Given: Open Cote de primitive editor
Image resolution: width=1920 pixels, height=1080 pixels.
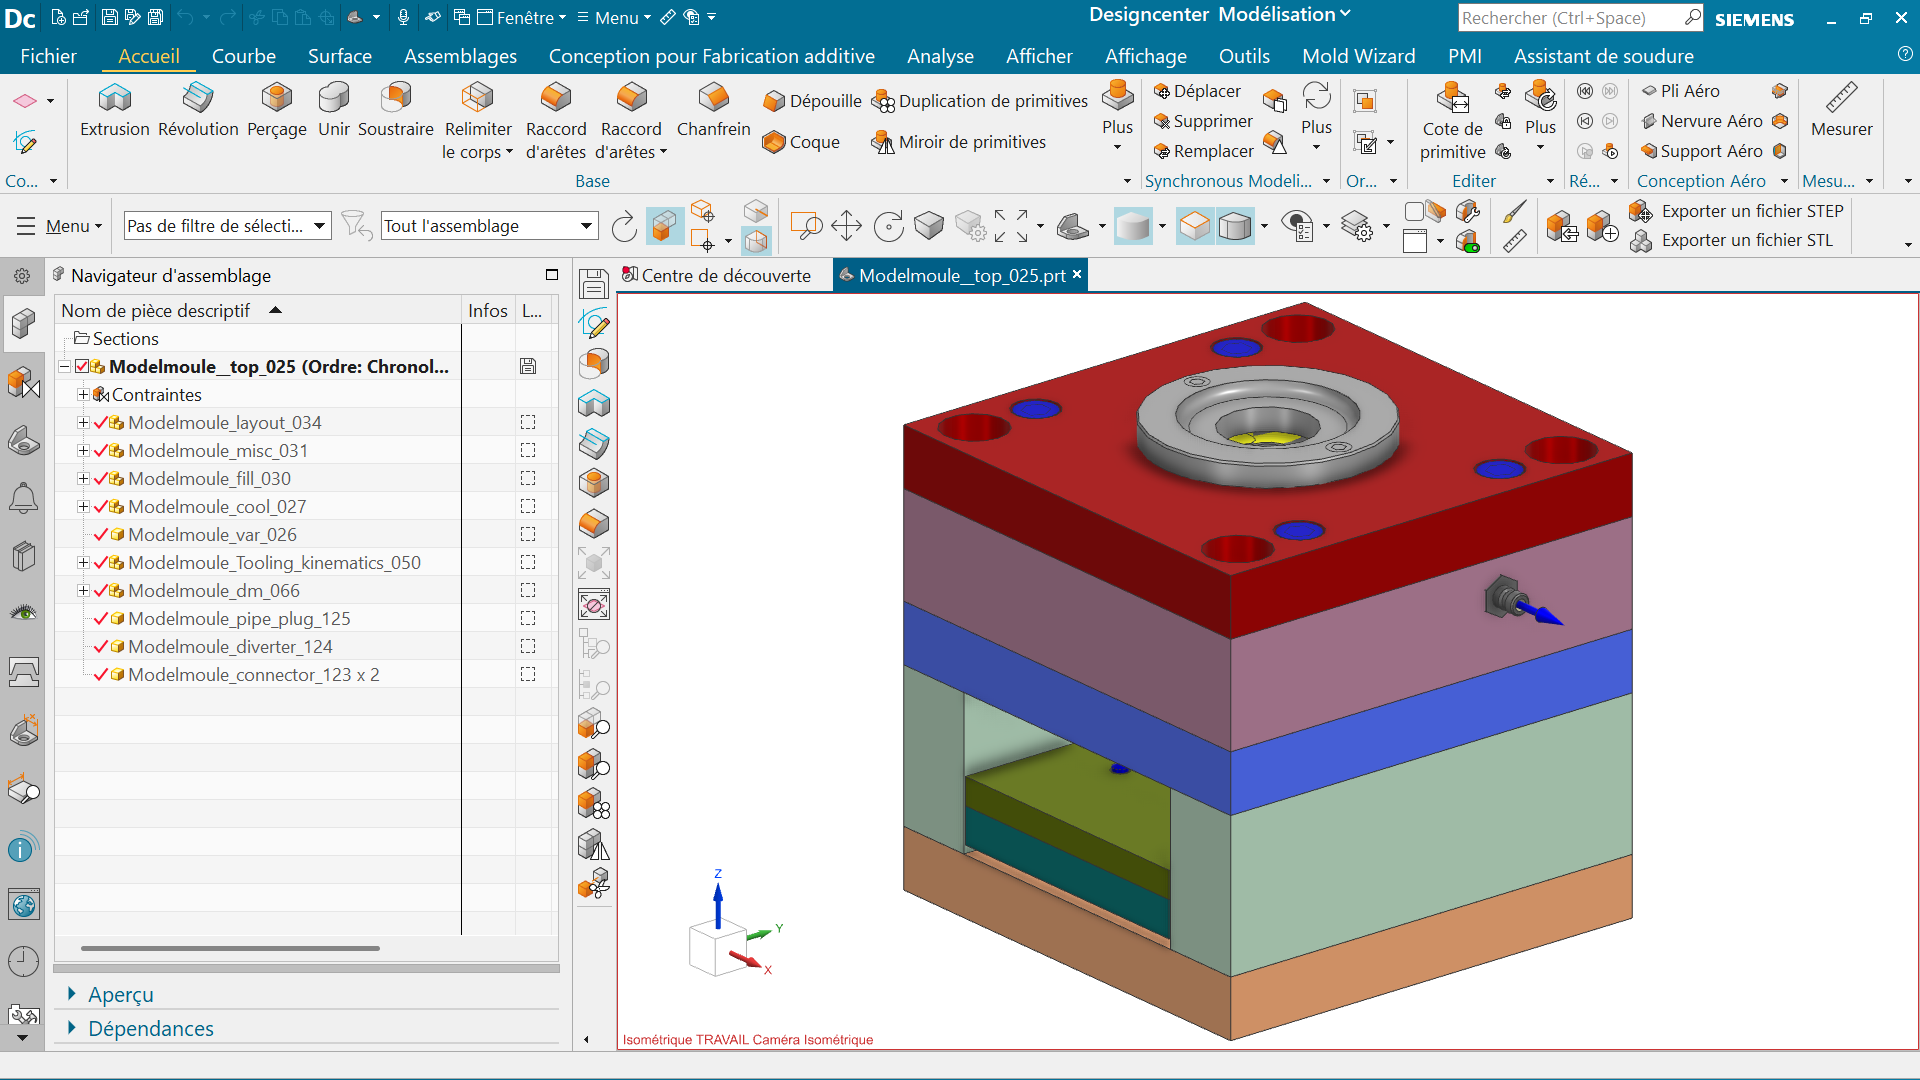Looking at the screenshot, I should coord(1453,122).
